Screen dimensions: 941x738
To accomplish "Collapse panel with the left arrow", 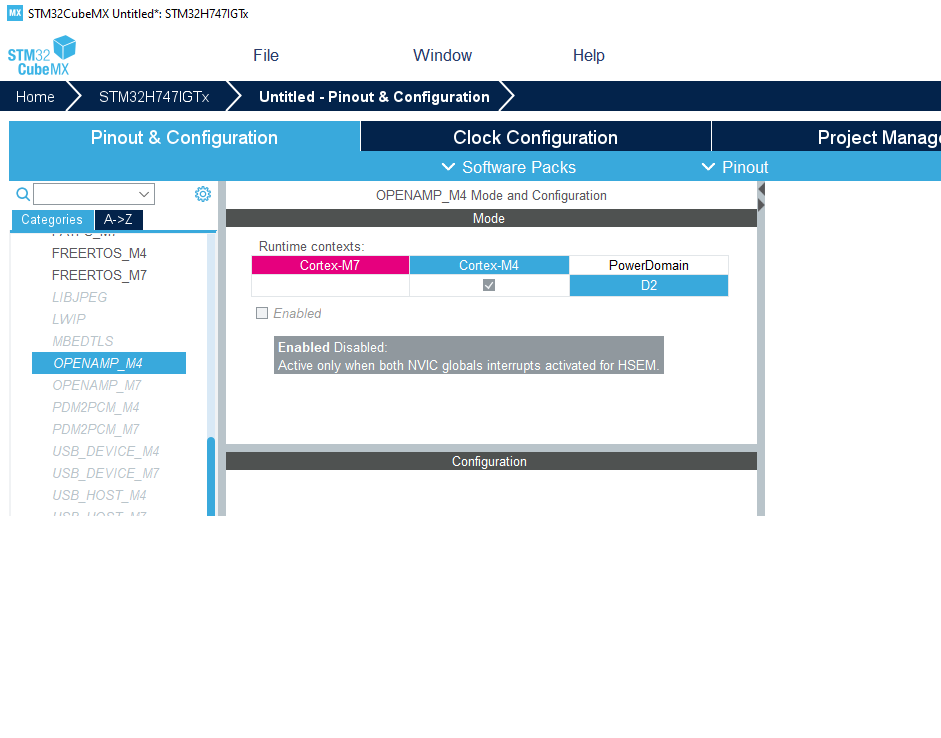I will [761, 189].
